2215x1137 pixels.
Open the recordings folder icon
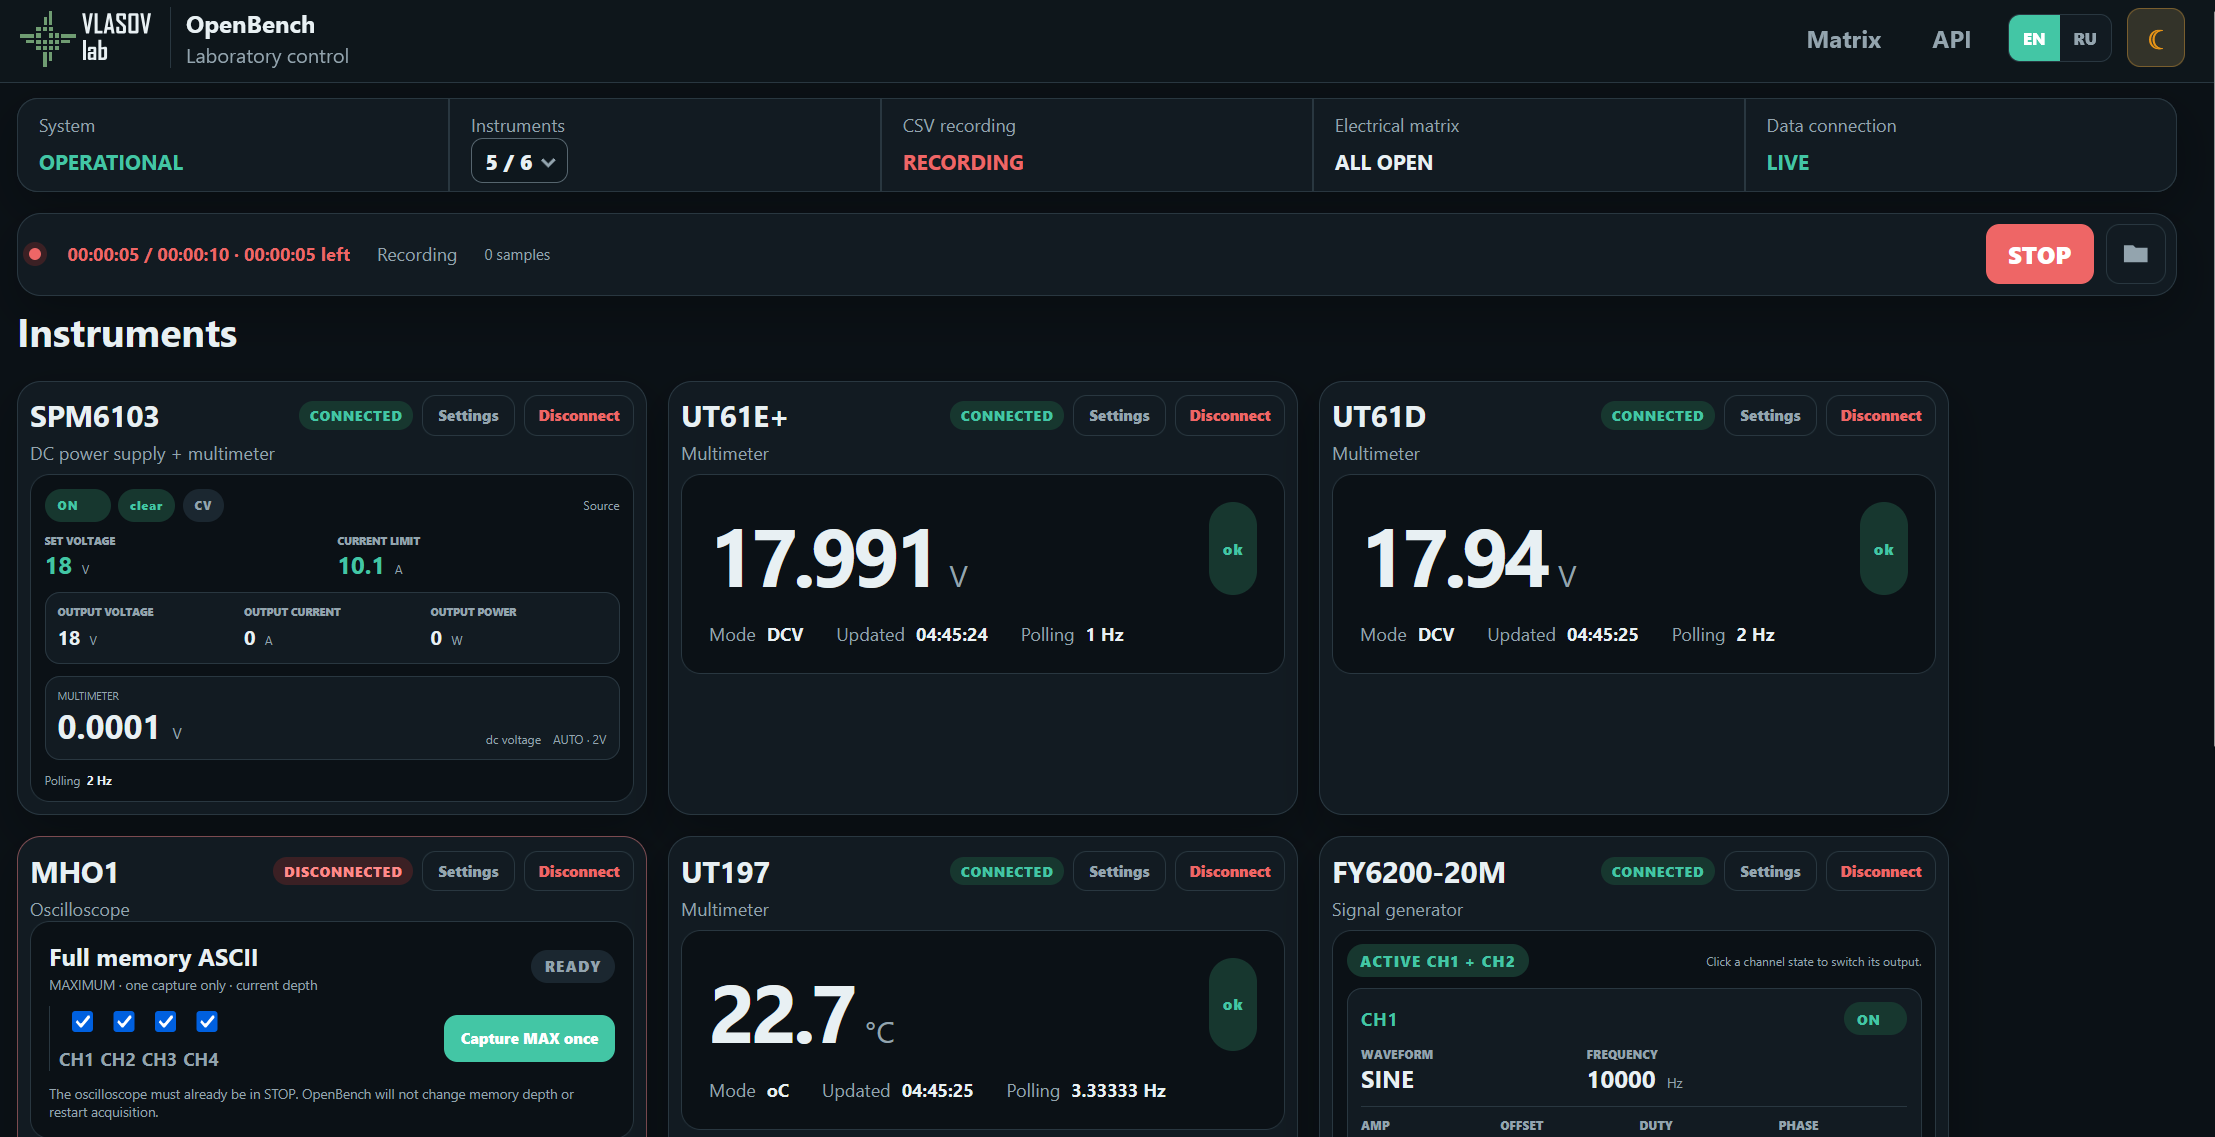tap(2135, 254)
